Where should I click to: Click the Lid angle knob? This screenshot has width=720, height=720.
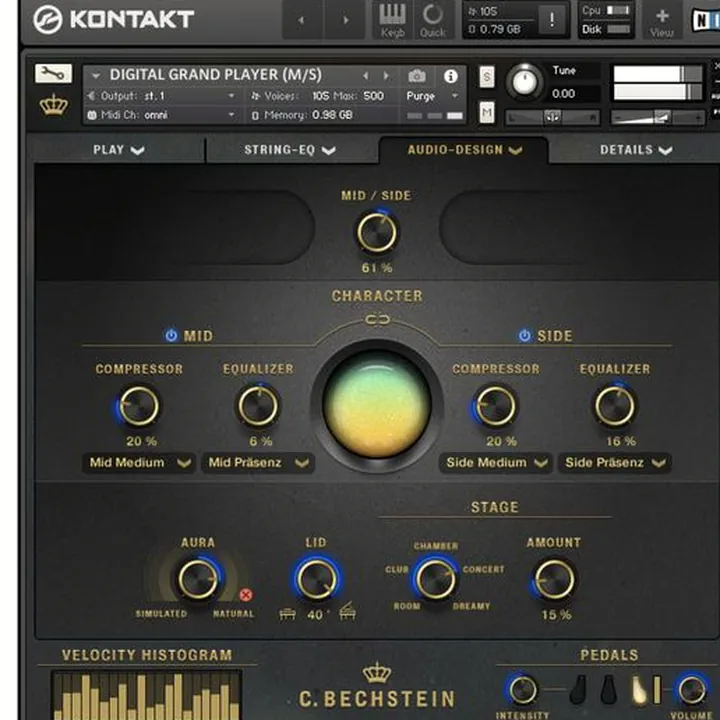(x=316, y=579)
